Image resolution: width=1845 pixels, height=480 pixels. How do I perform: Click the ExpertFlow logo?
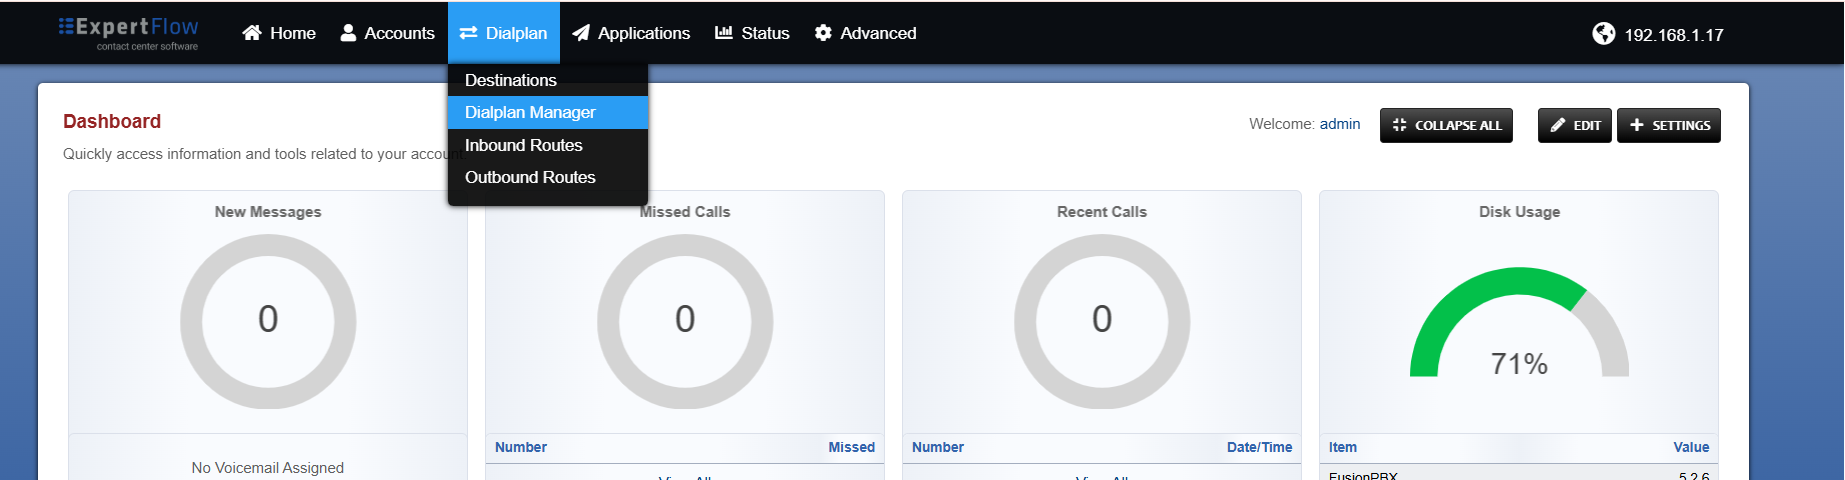[128, 33]
